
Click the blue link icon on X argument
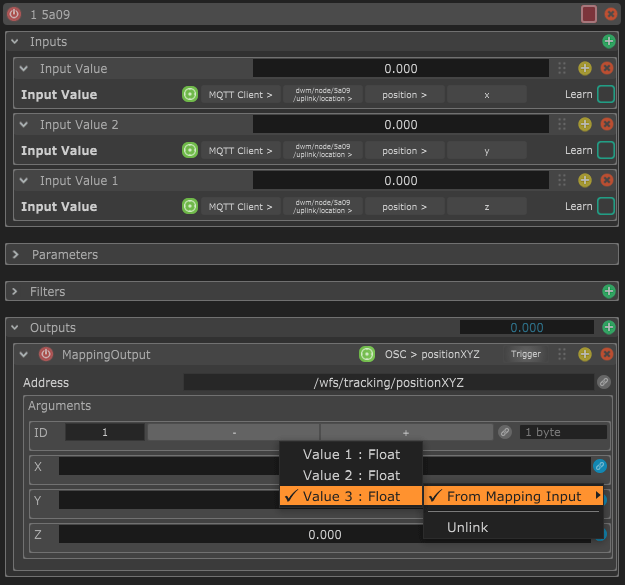tap(600, 466)
